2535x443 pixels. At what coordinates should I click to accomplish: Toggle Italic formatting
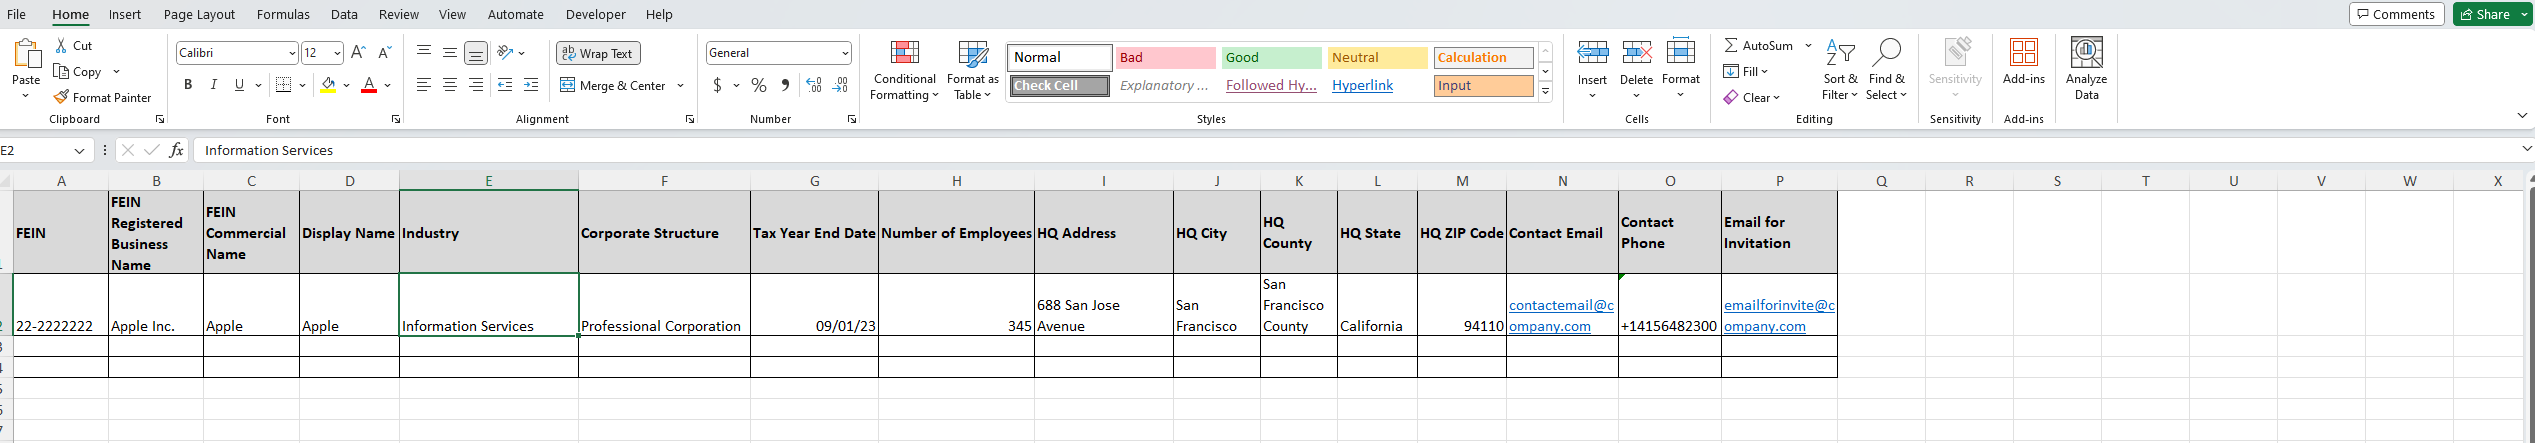click(x=213, y=85)
